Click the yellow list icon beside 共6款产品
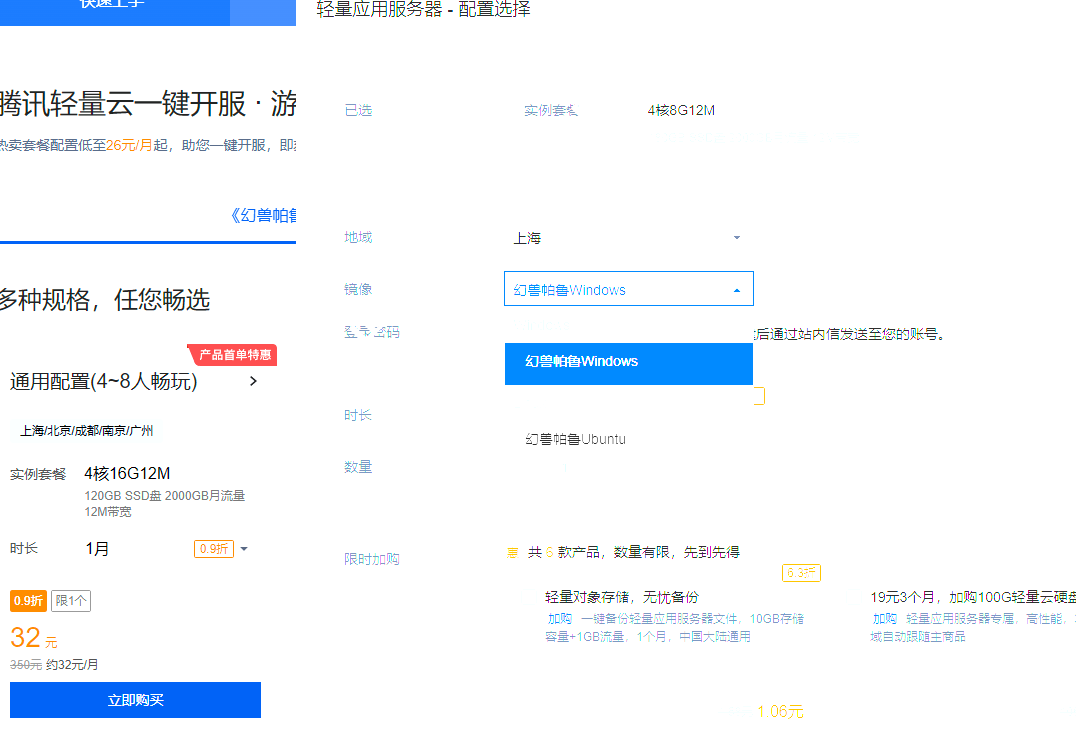The width and height of the screenshot is (1076, 730). tap(513, 552)
